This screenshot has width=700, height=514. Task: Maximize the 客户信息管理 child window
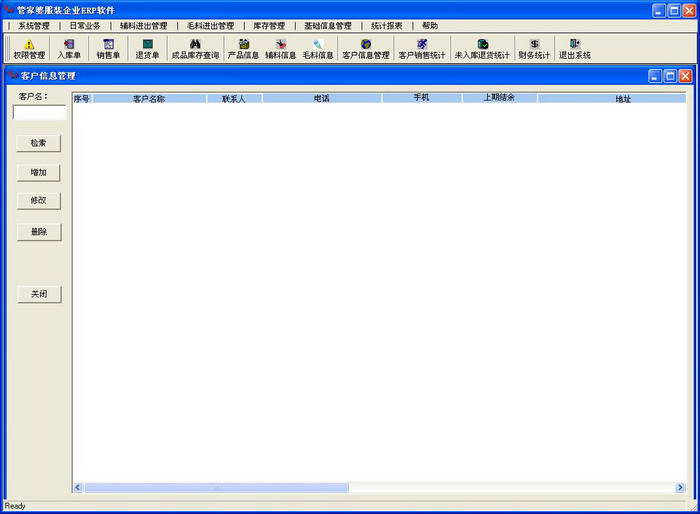tap(671, 76)
